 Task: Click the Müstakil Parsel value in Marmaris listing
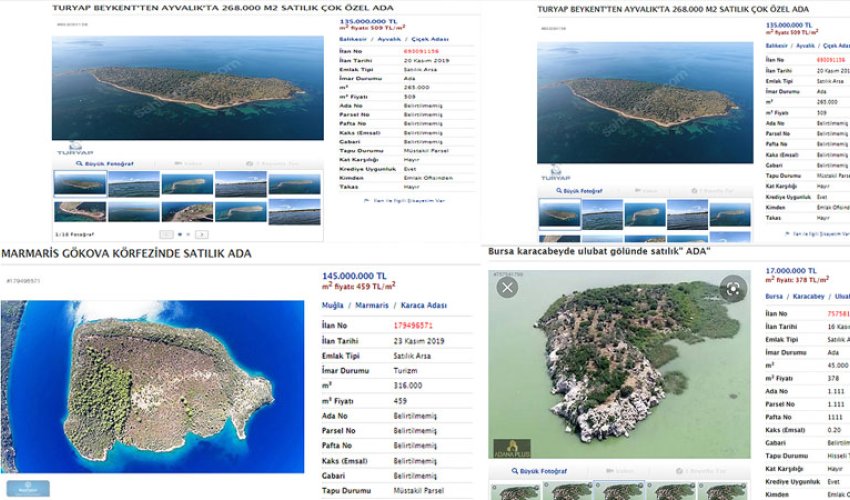pyautogui.click(x=418, y=491)
